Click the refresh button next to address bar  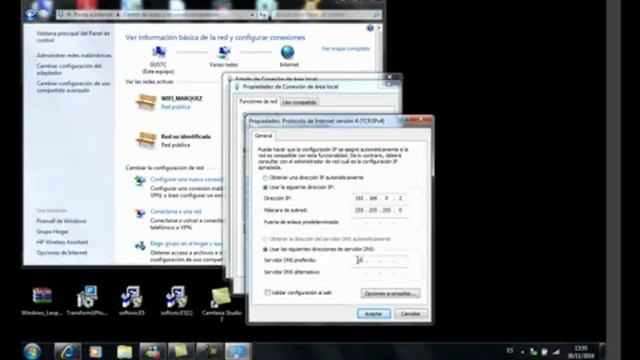[262, 15]
